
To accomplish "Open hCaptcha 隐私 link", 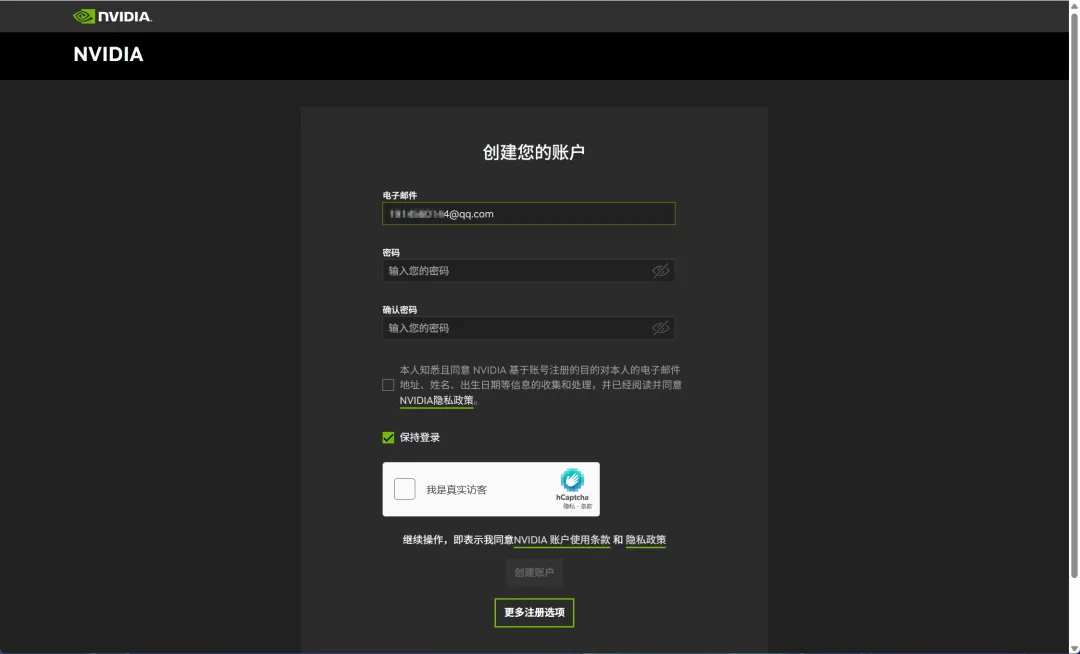I will 568,506.
